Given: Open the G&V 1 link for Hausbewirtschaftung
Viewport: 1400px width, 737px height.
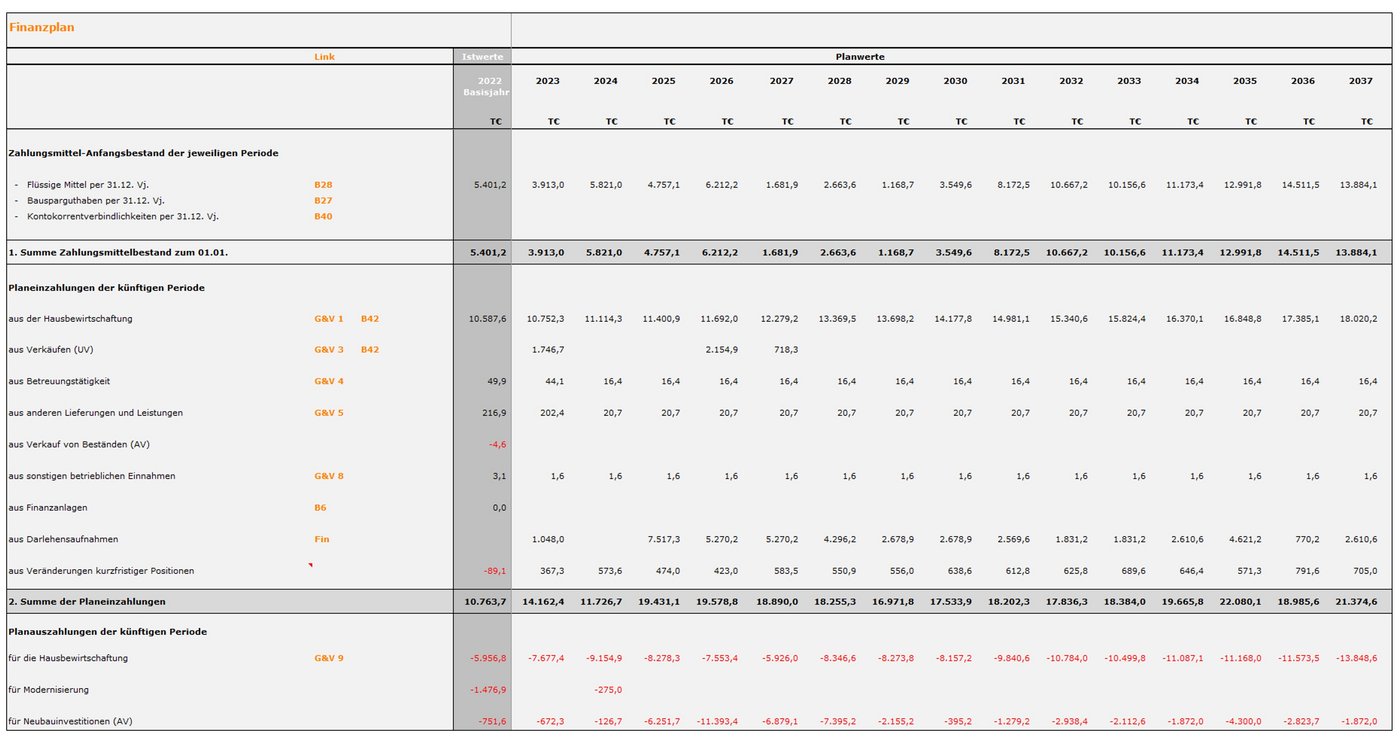Looking at the screenshot, I should (x=329, y=319).
